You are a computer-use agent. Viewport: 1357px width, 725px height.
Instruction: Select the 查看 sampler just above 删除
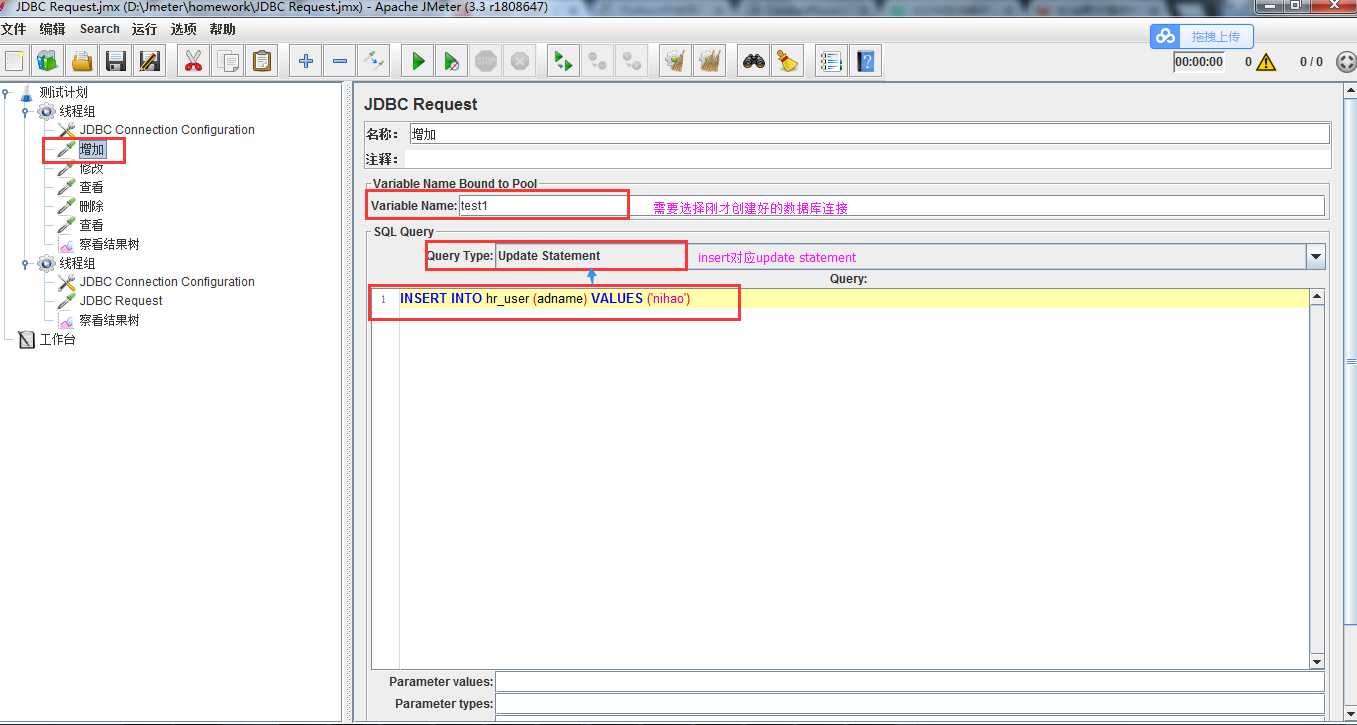click(92, 187)
